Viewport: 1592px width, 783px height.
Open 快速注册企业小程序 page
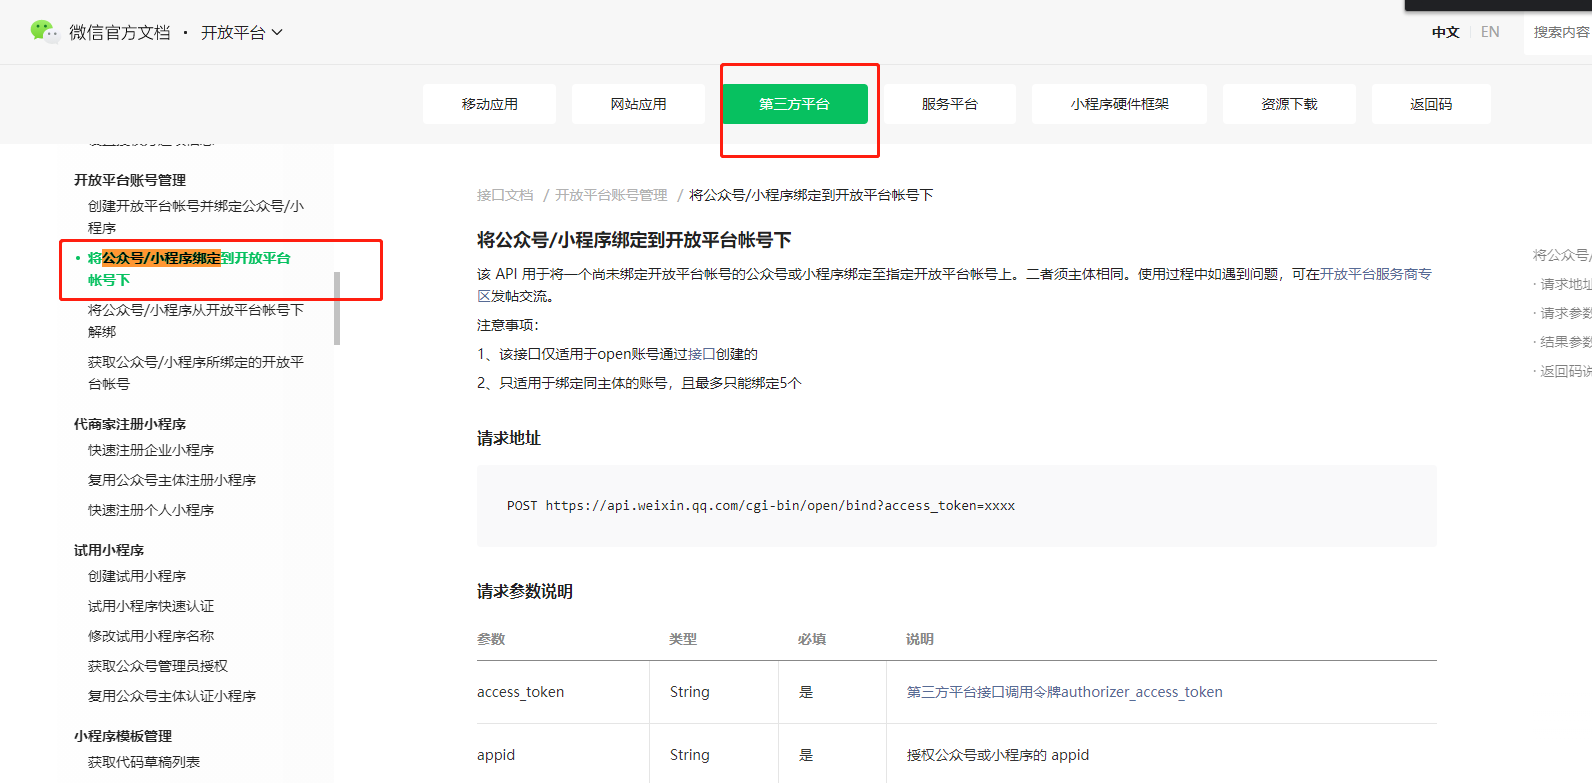tap(151, 450)
